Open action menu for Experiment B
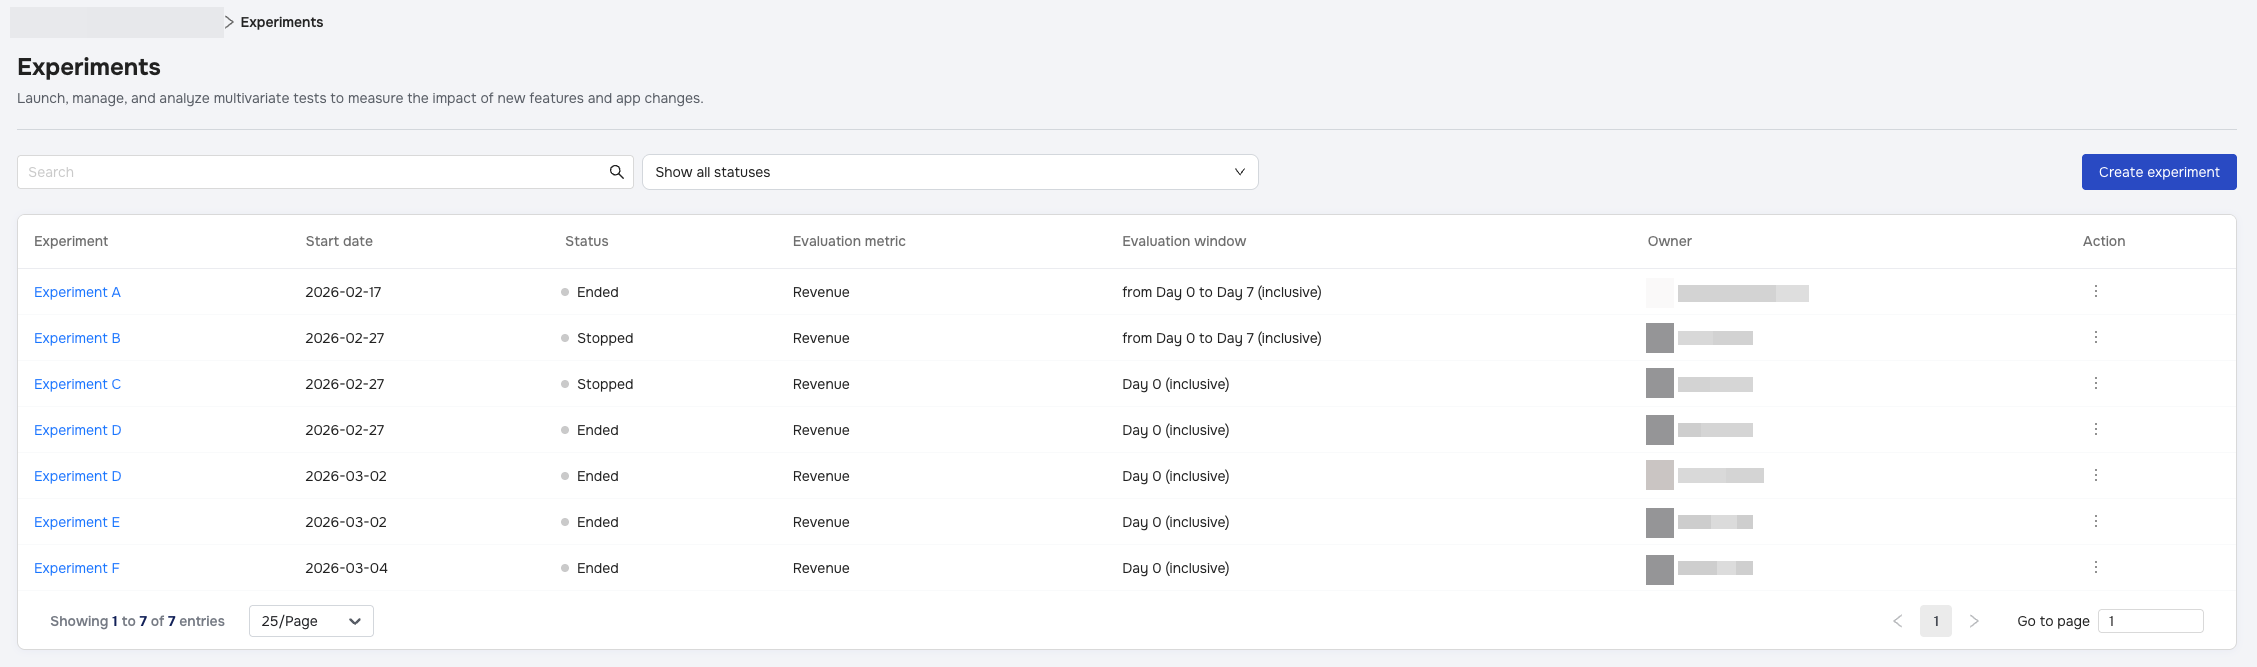The image size is (2257, 667). (2095, 337)
